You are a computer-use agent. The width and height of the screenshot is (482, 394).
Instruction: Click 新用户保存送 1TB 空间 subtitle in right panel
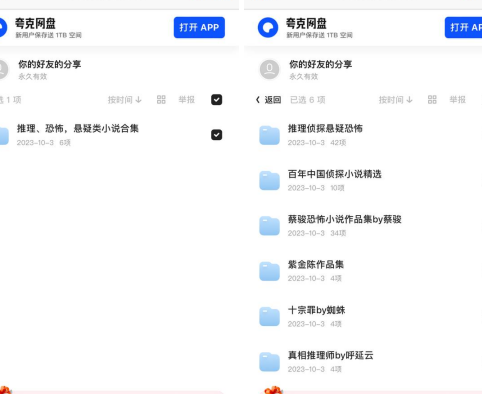click(x=319, y=35)
